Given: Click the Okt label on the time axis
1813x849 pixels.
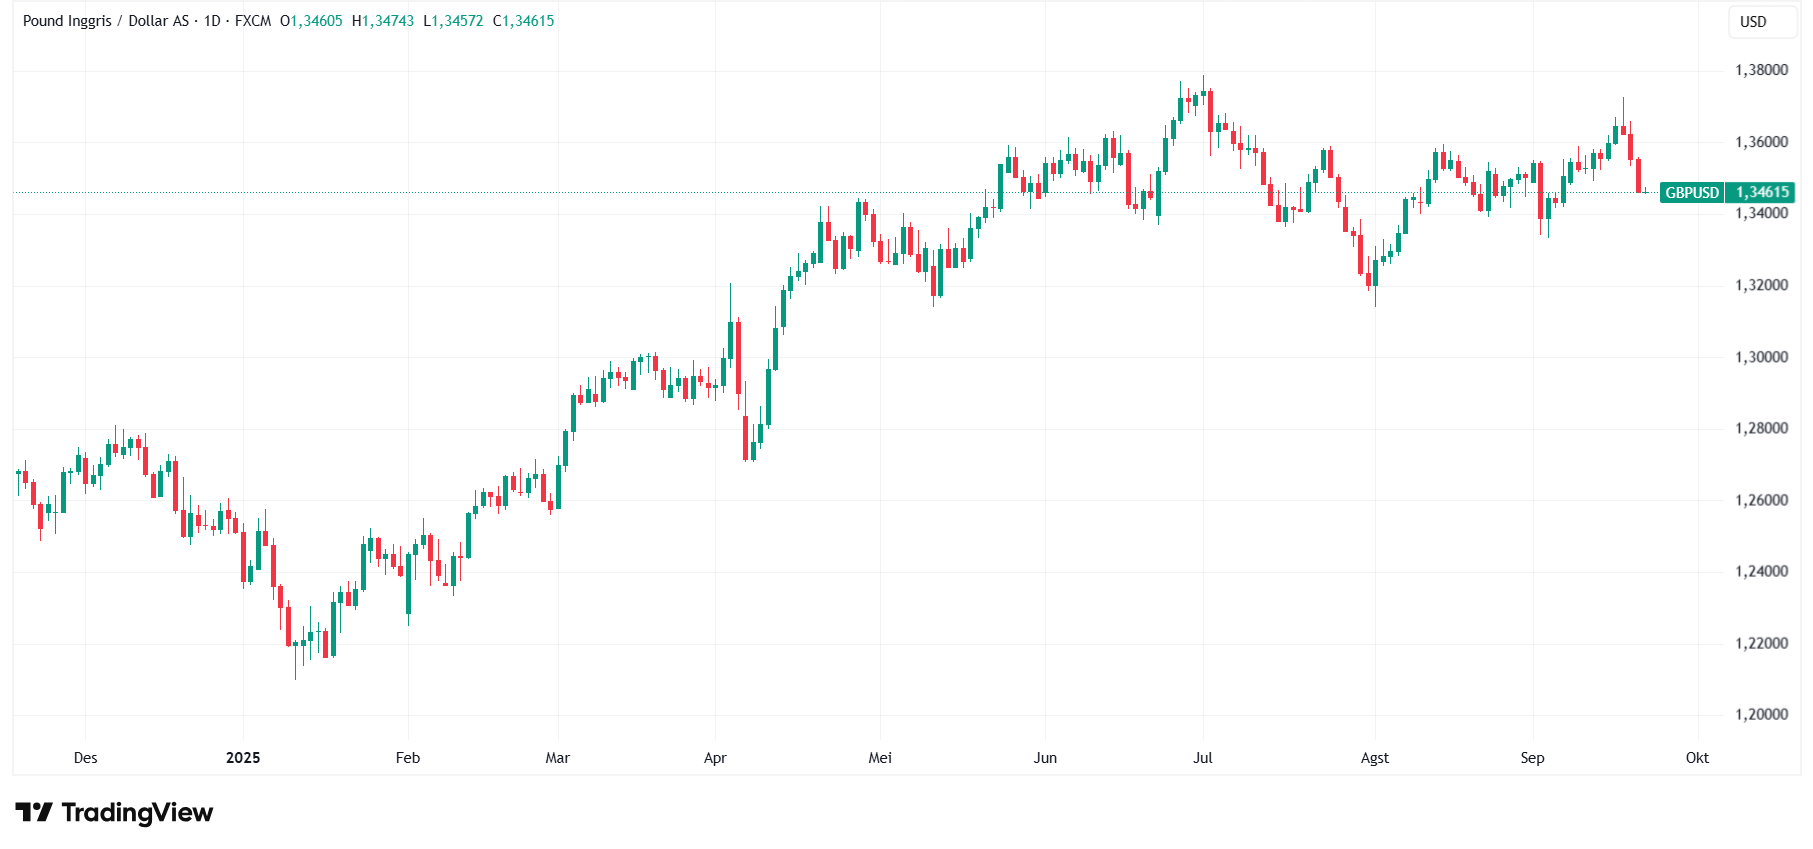Looking at the screenshot, I should 1698,758.
